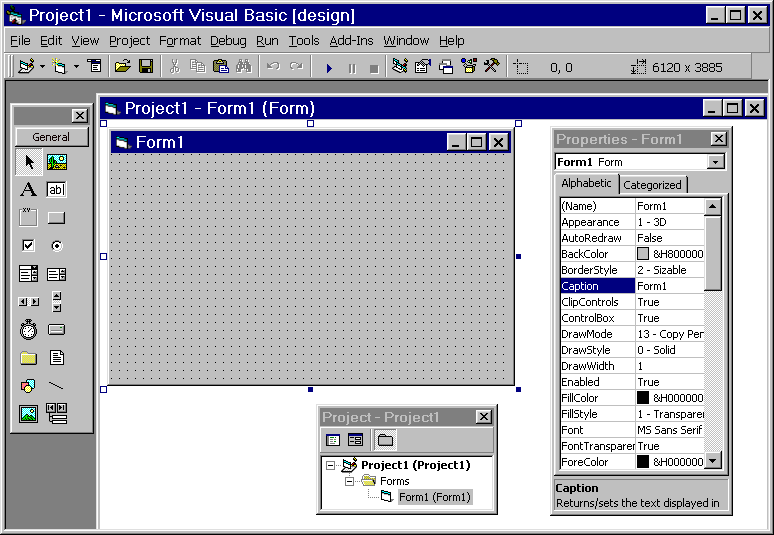
Task: Select the DriveListBox tool in toolbox
Action: (57, 329)
